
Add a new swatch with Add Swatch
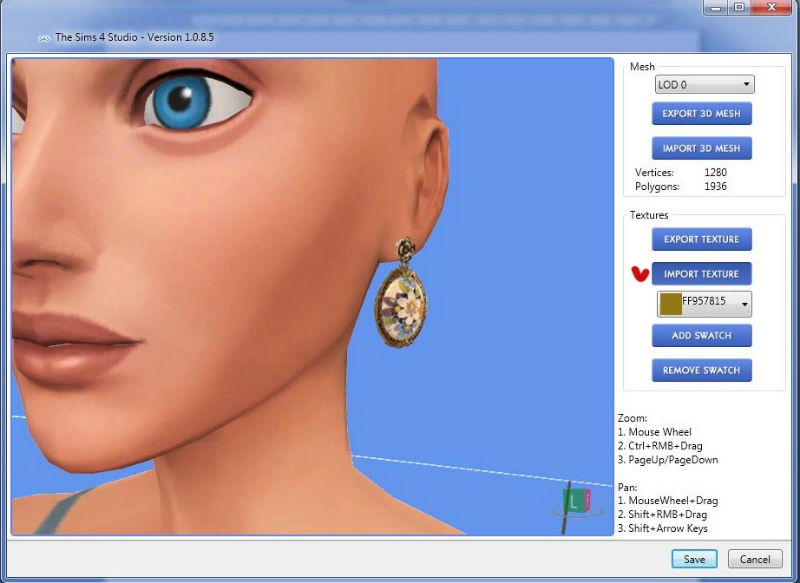701,336
